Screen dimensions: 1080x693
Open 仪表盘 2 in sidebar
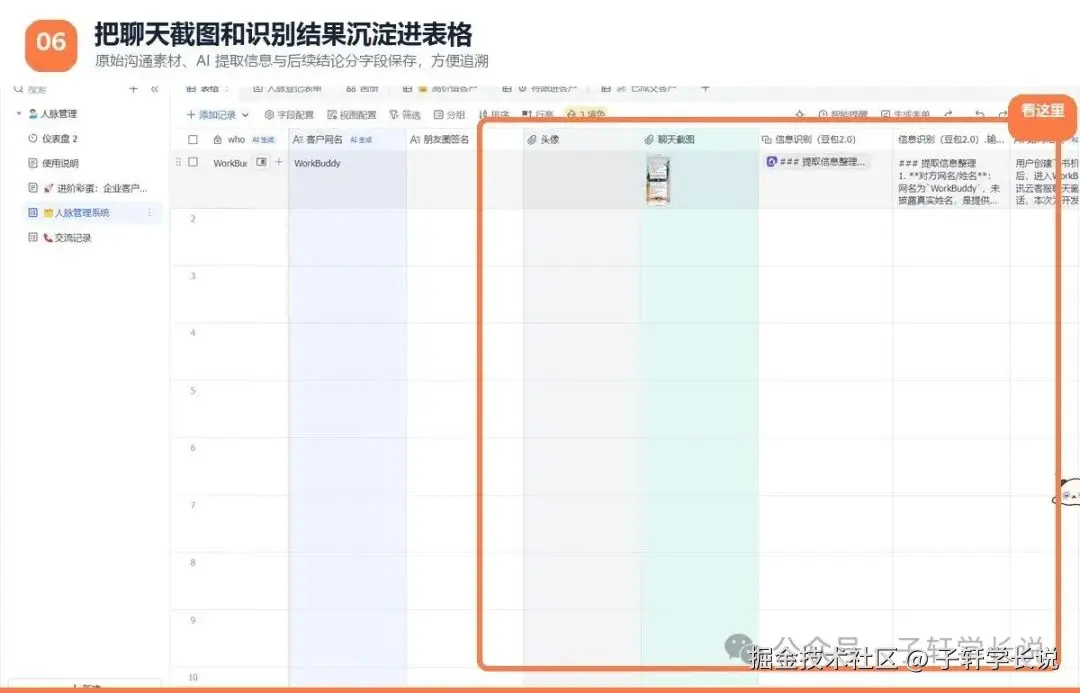pos(60,138)
